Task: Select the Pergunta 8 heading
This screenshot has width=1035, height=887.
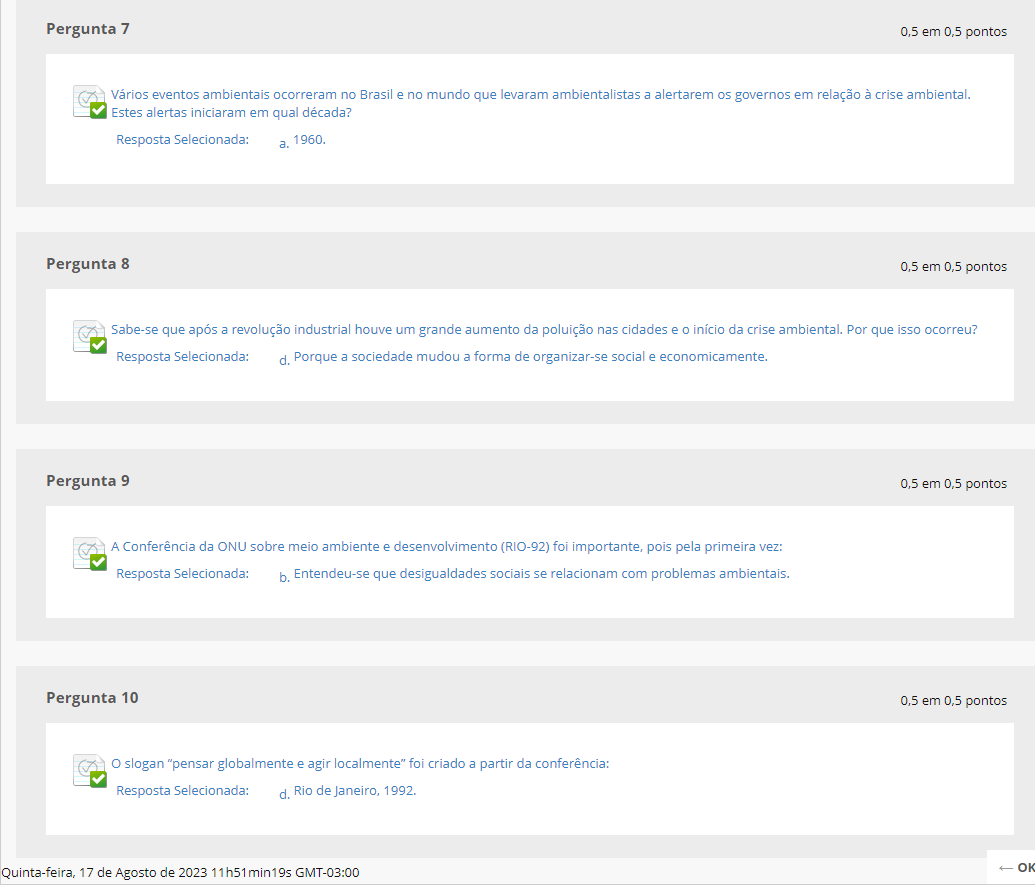Action: (88, 264)
